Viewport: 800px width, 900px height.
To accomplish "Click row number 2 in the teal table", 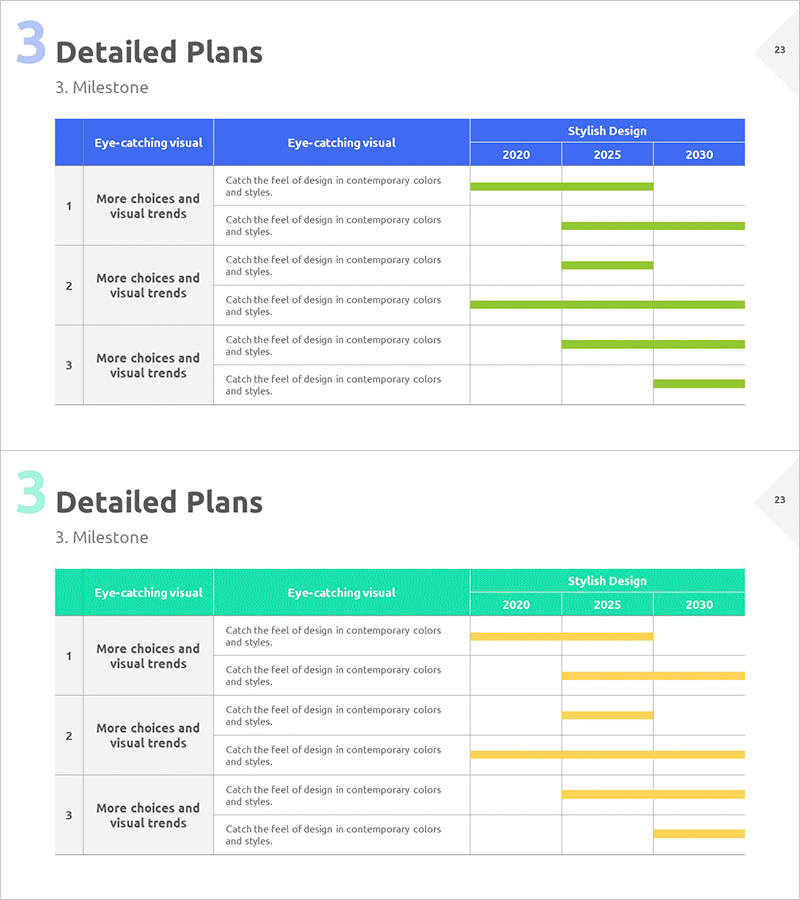I will pyautogui.click(x=69, y=736).
